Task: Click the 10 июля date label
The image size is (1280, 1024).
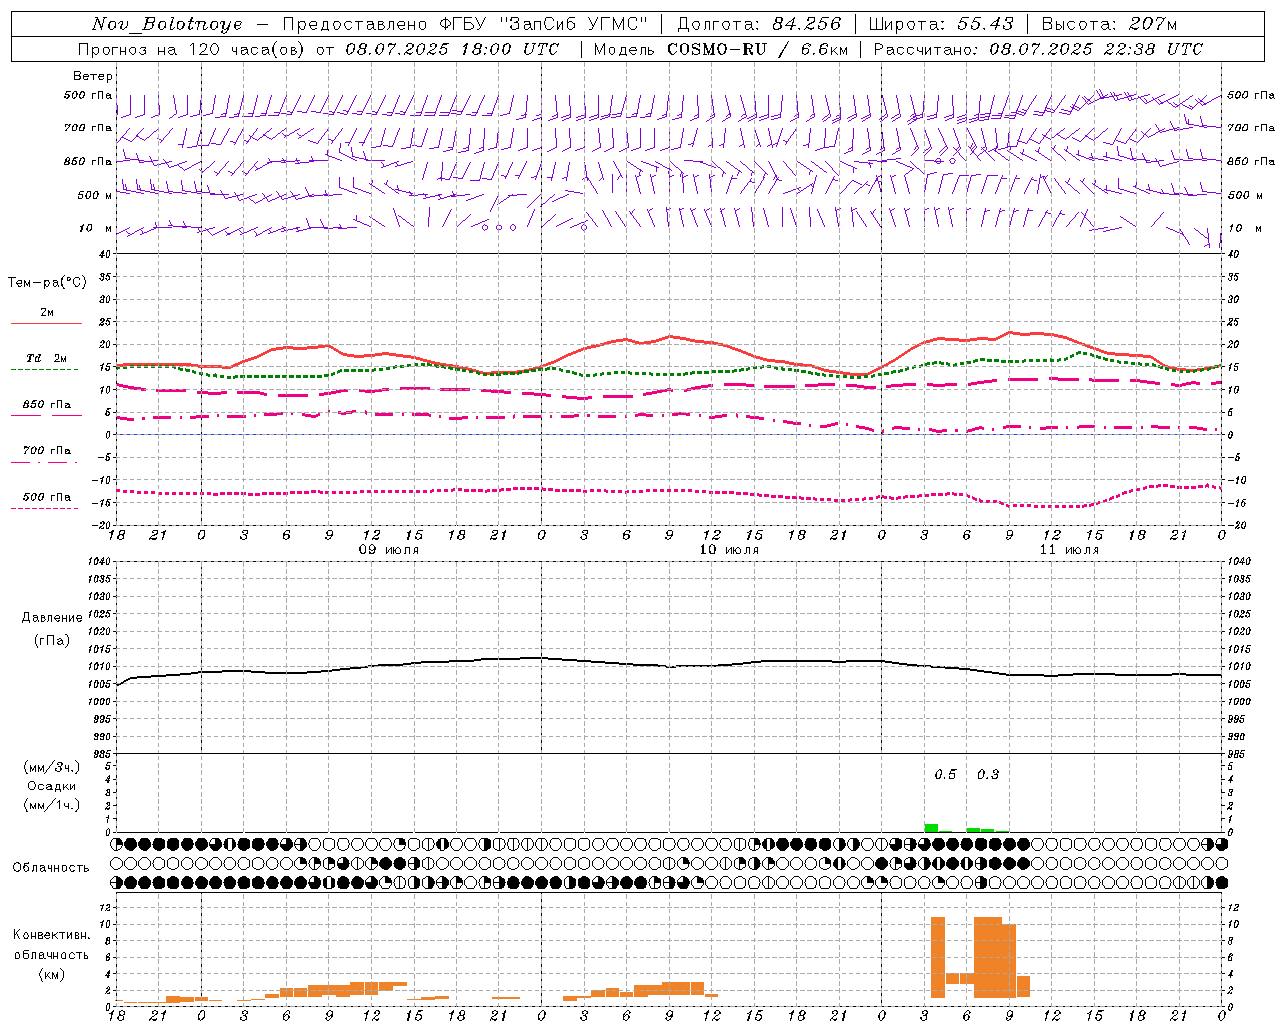Action: (729, 550)
